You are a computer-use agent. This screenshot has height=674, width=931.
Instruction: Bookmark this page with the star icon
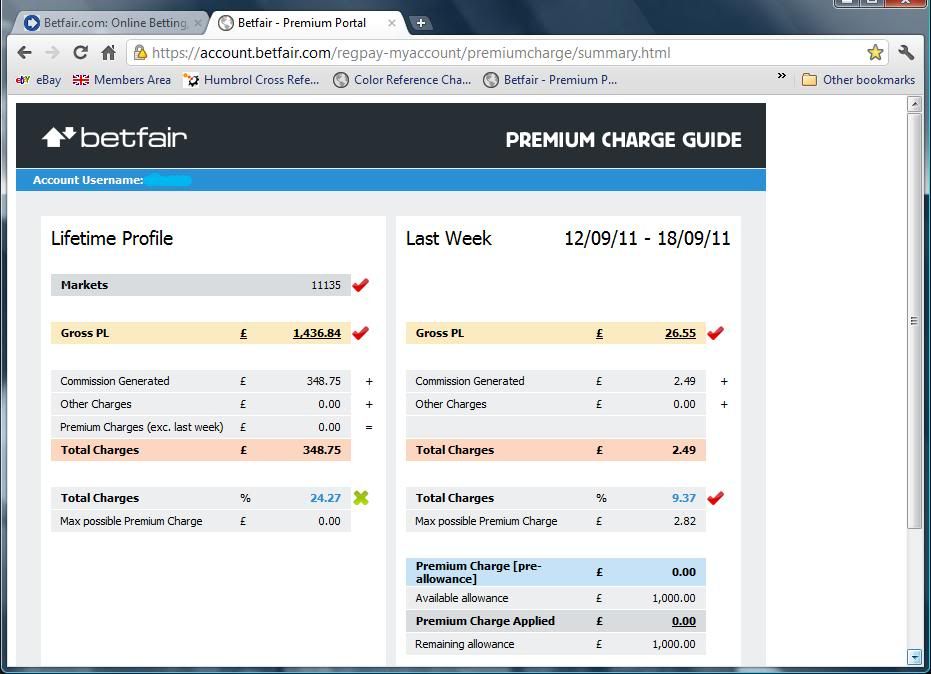click(875, 53)
